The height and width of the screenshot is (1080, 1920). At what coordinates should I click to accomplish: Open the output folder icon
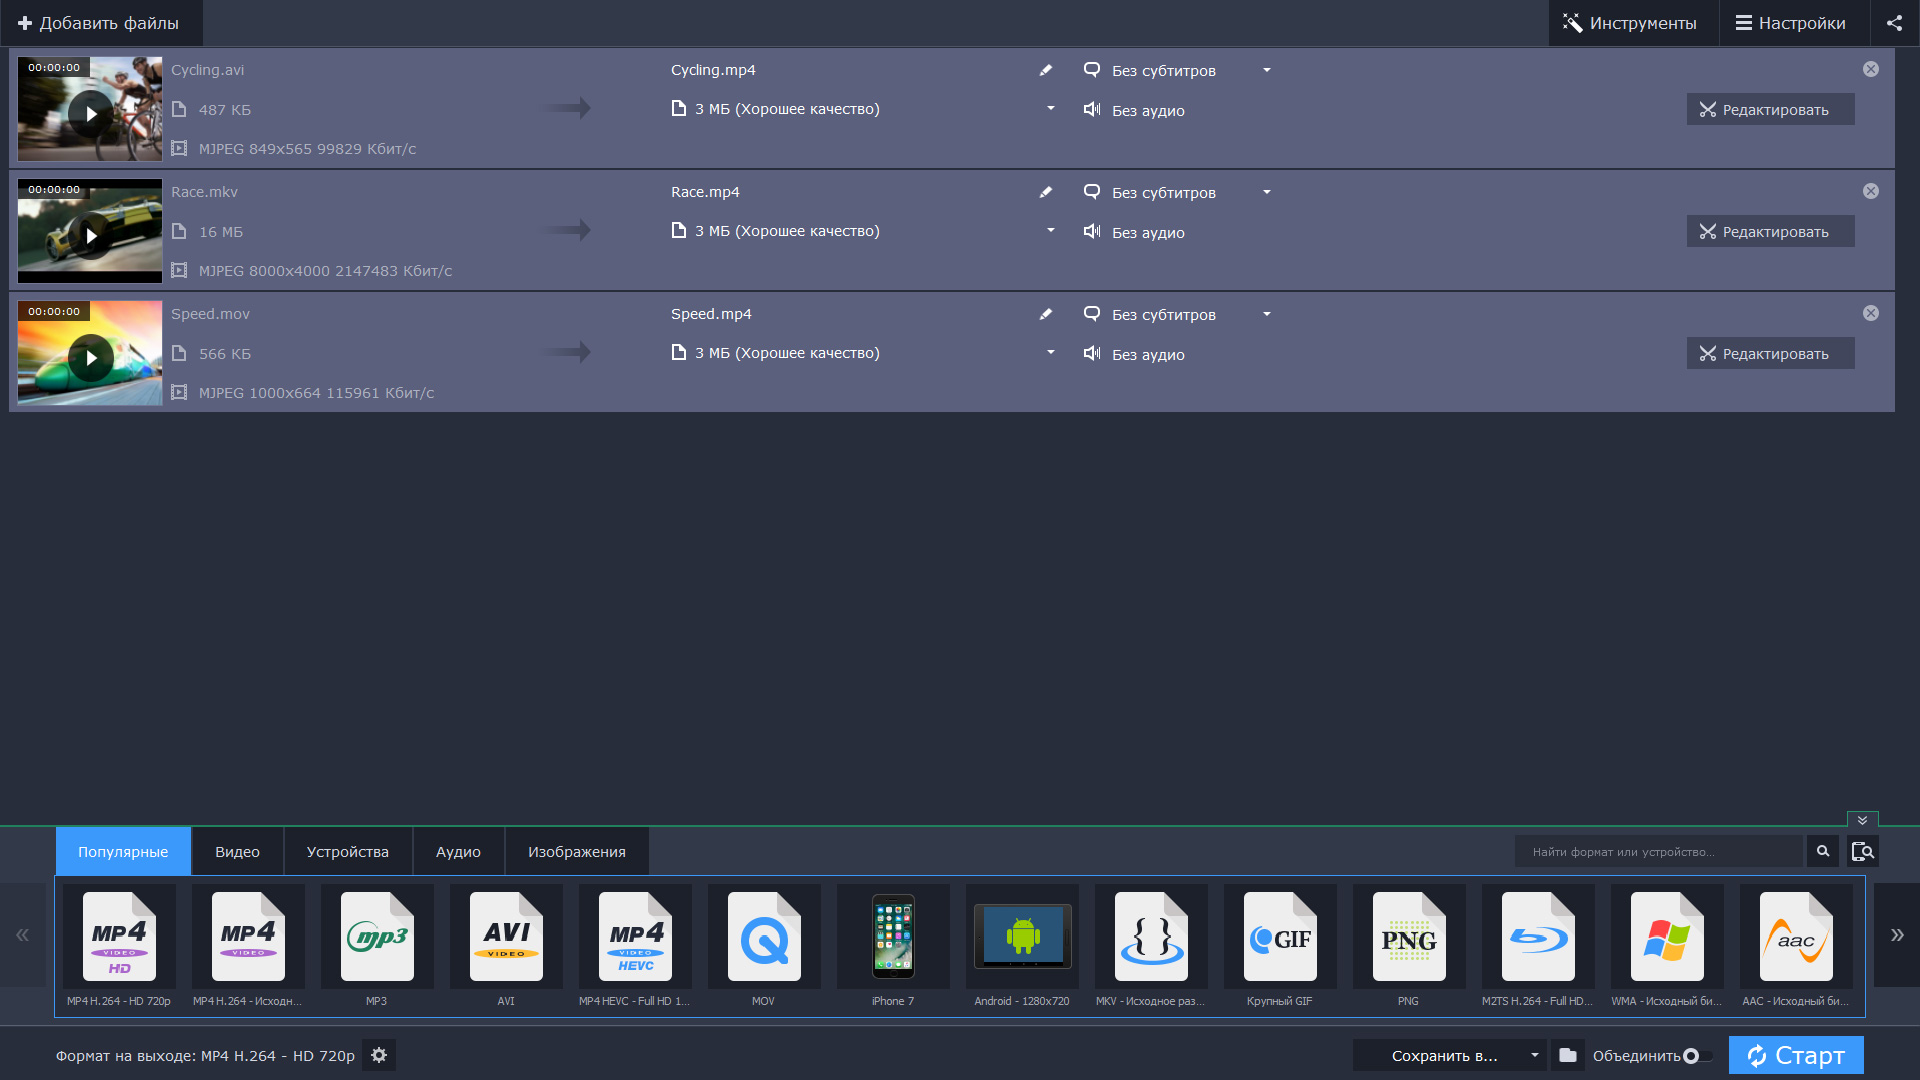click(1568, 1055)
